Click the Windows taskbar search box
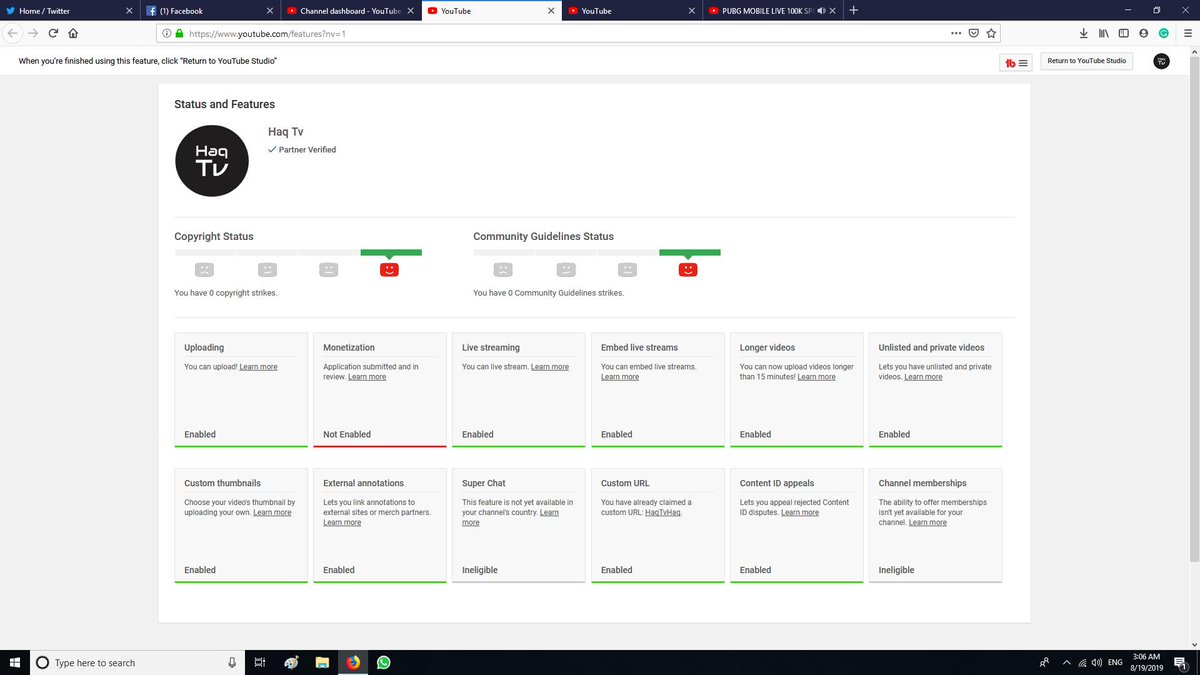The image size is (1200, 675). click(137, 662)
